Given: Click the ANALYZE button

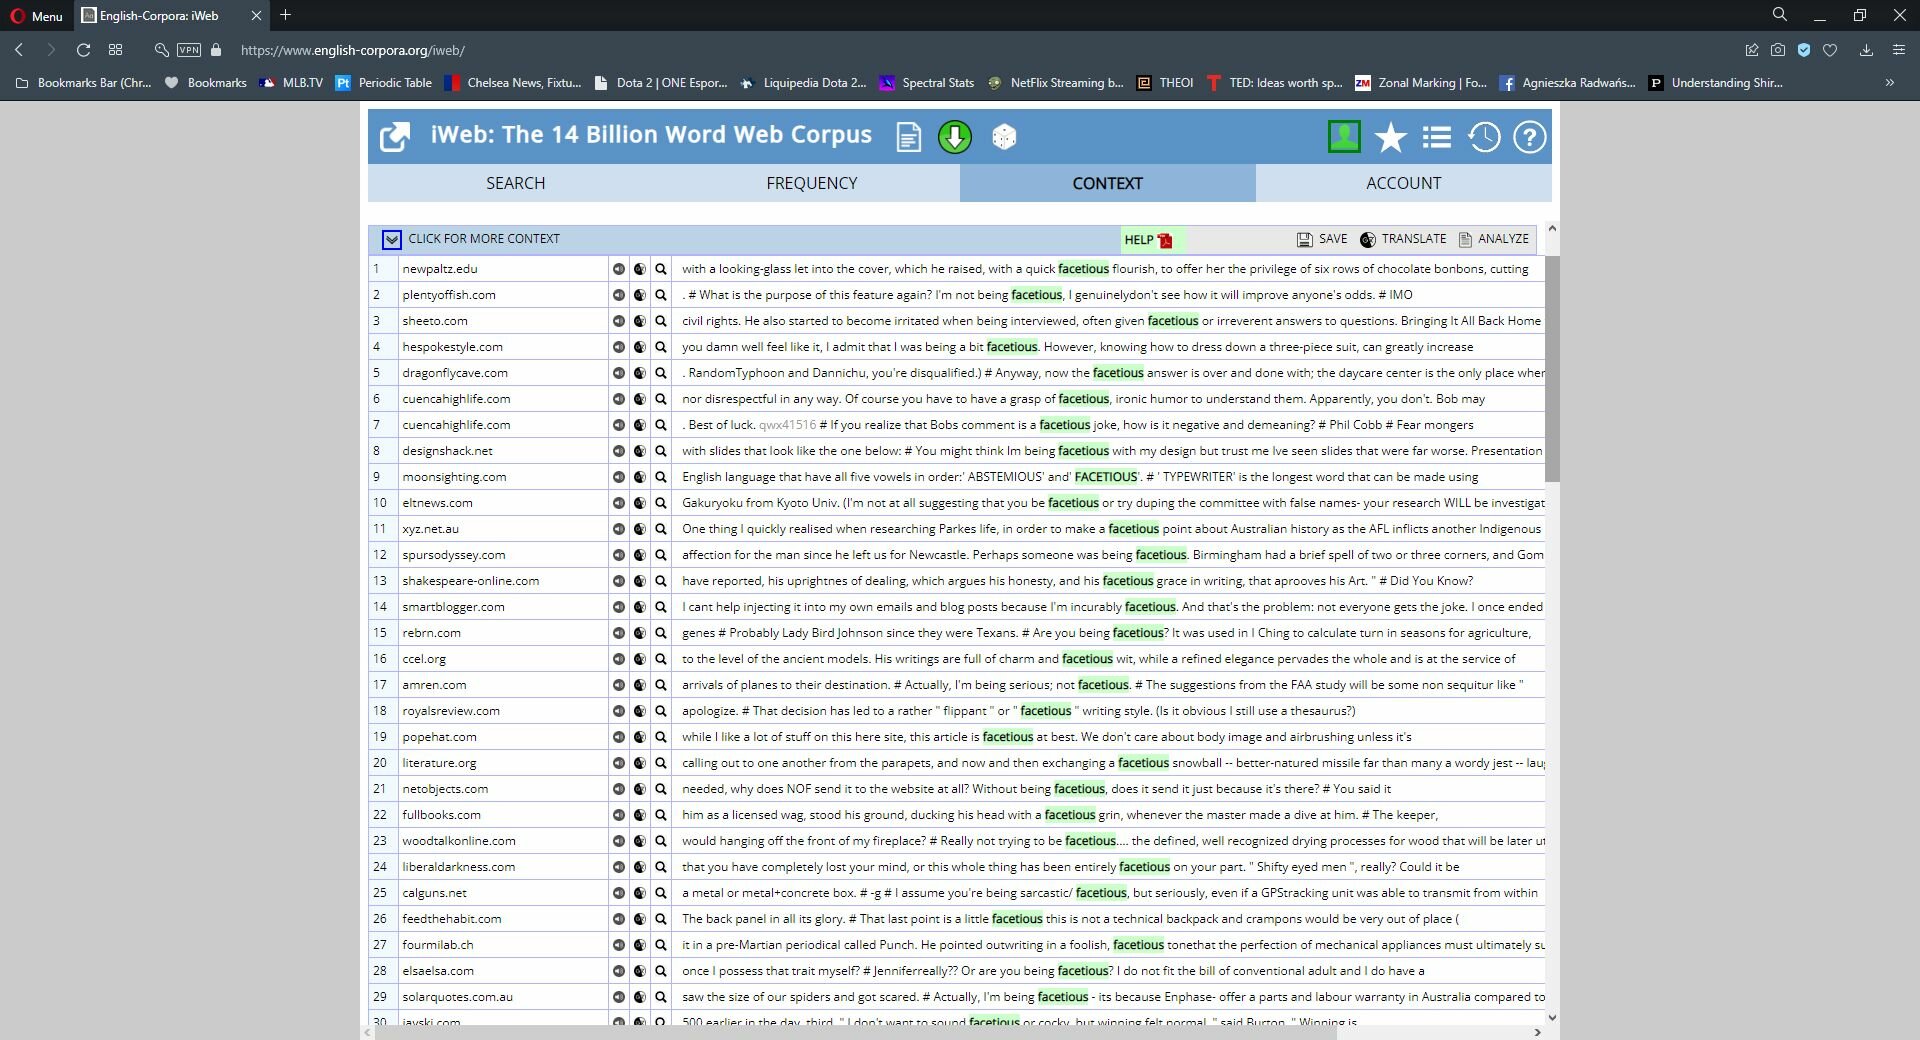Looking at the screenshot, I should click(x=1494, y=239).
